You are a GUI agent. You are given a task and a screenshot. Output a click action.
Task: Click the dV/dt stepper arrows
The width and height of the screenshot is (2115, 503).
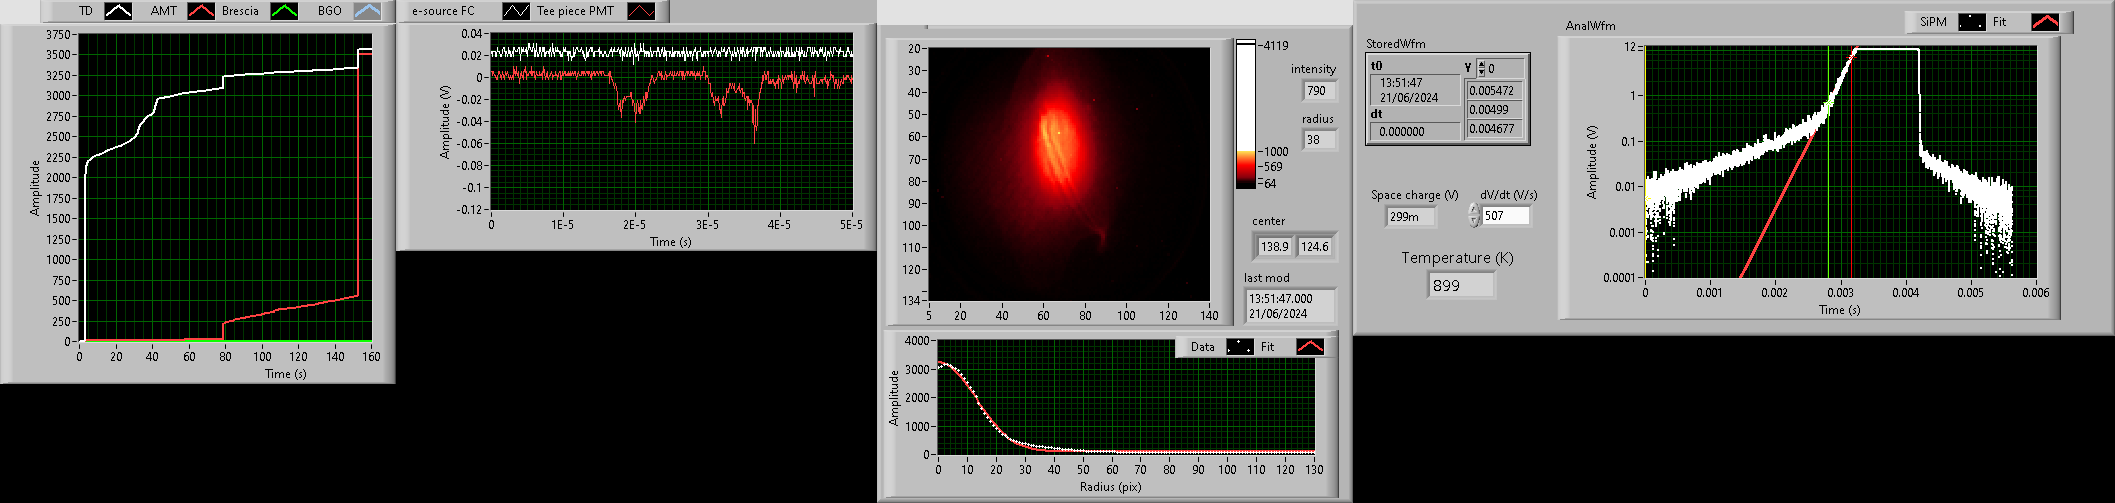[x=1473, y=215]
